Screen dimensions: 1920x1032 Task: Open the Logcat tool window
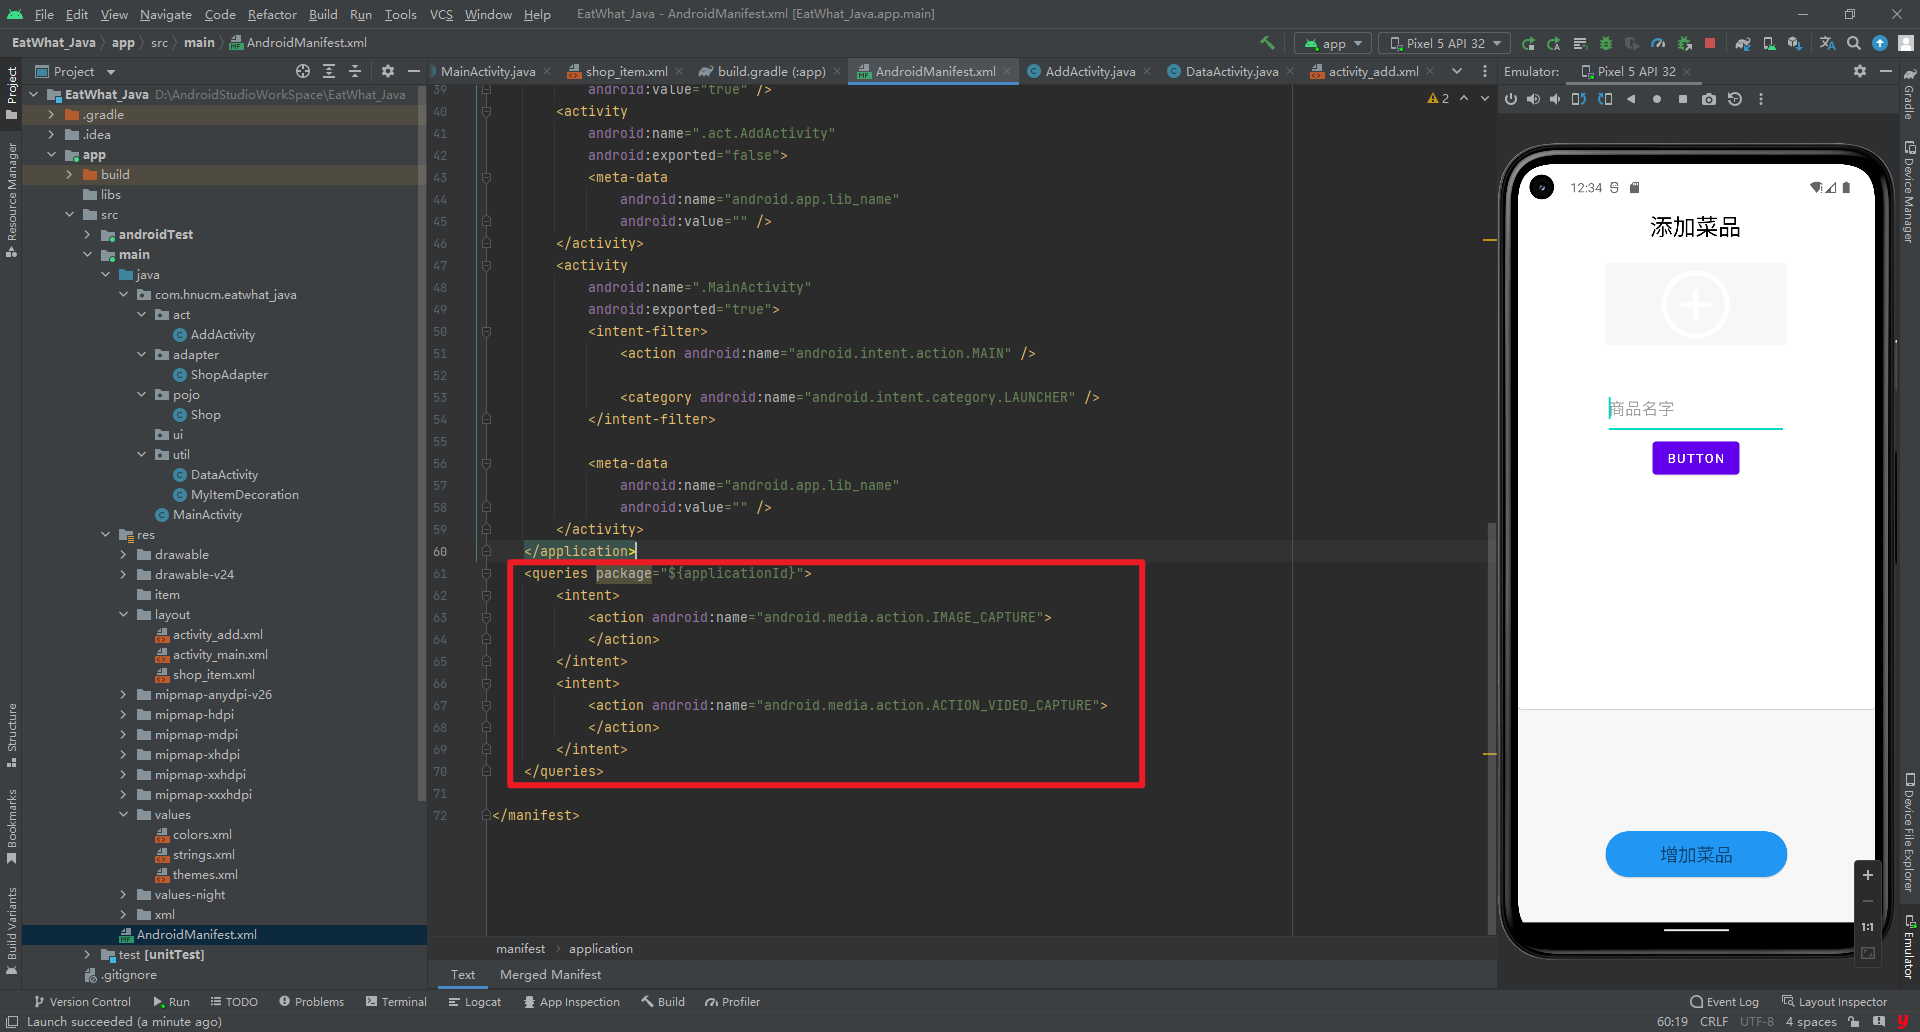click(x=474, y=1001)
